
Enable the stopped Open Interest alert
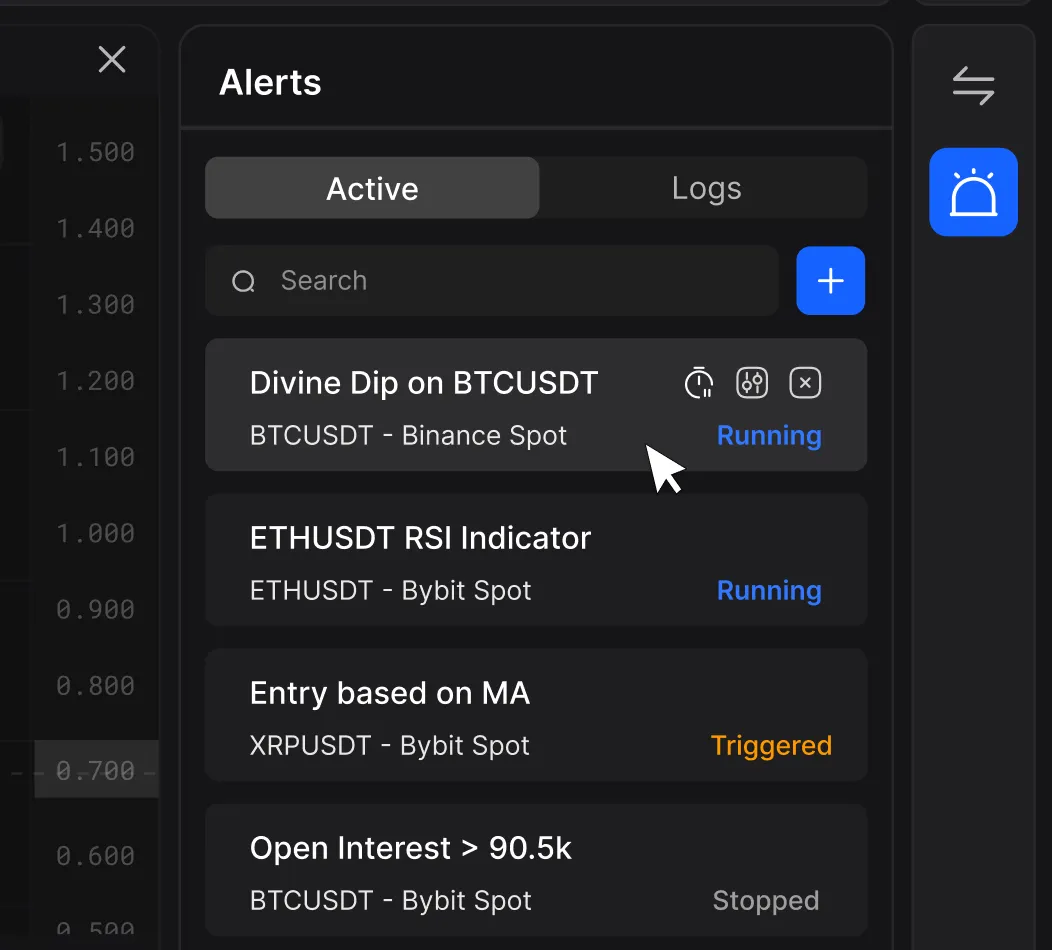[766, 900]
